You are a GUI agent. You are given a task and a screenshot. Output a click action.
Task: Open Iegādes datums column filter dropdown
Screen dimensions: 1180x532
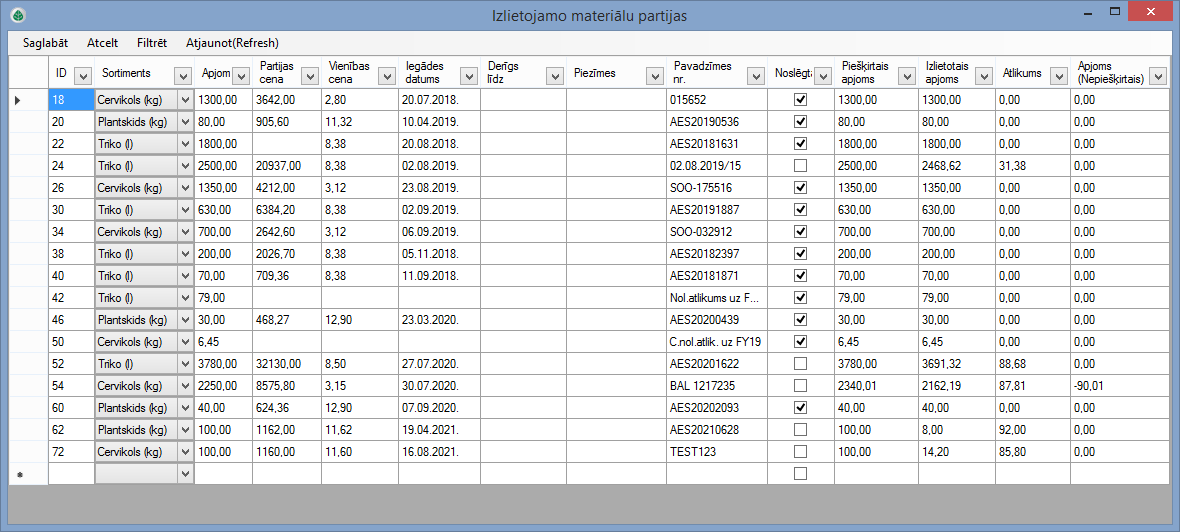(x=467, y=74)
